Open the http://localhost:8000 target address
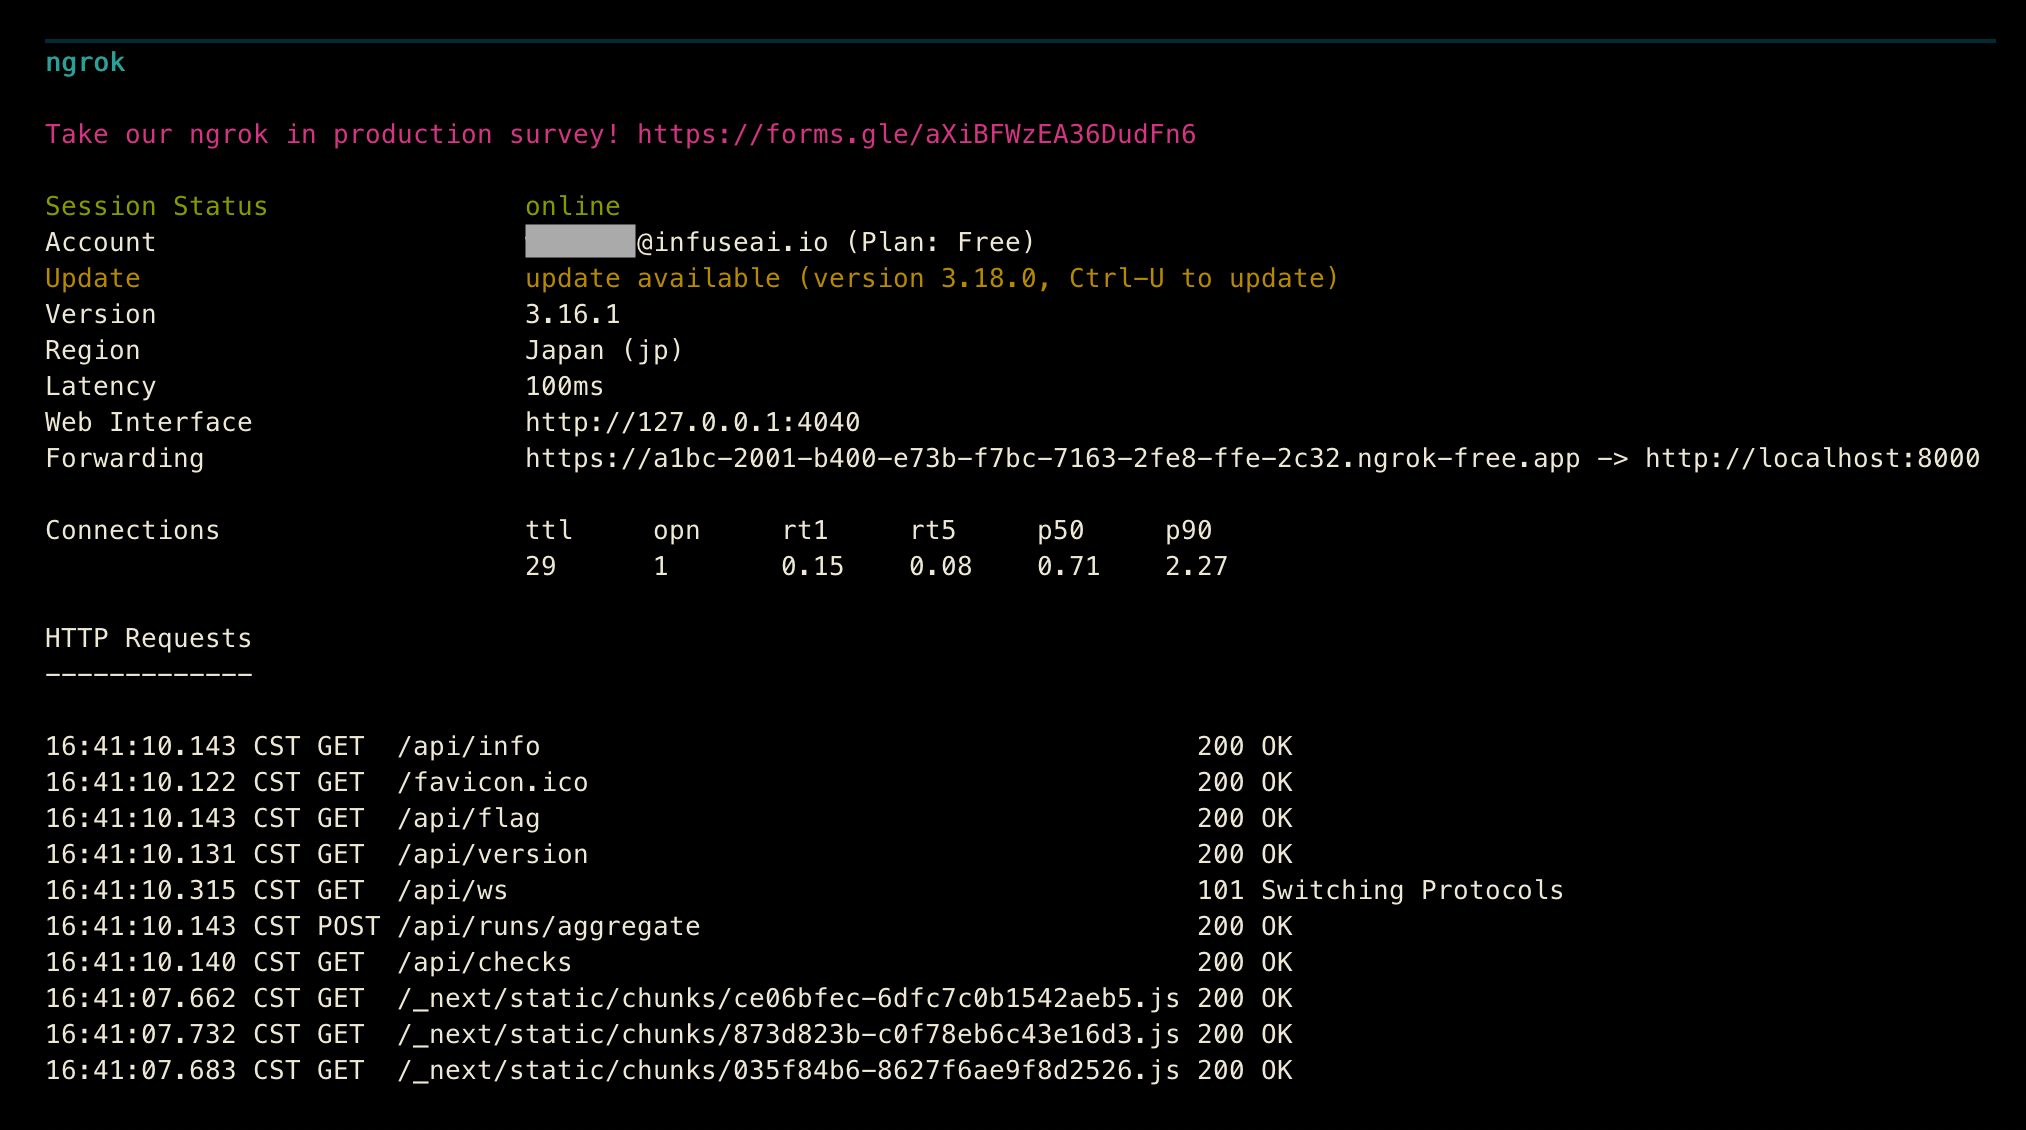The width and height of the screenshot is (2026, 1130). coord(1812,458)
